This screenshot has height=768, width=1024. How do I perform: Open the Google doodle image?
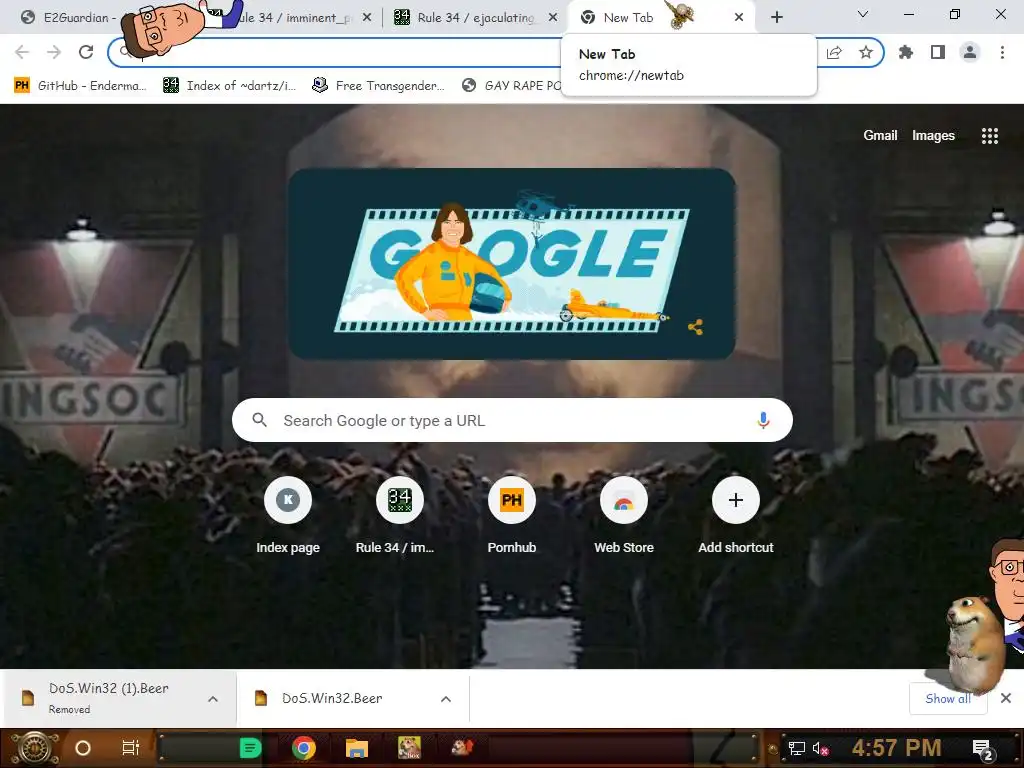tap(512, 264)
